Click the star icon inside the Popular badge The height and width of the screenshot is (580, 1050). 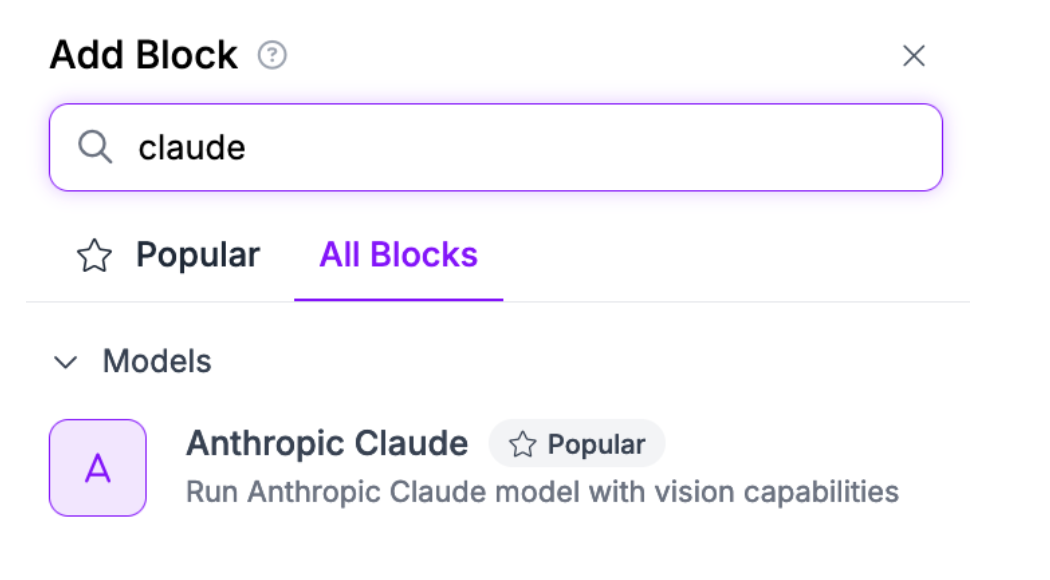pyautogui.click(x=522, y=444)
